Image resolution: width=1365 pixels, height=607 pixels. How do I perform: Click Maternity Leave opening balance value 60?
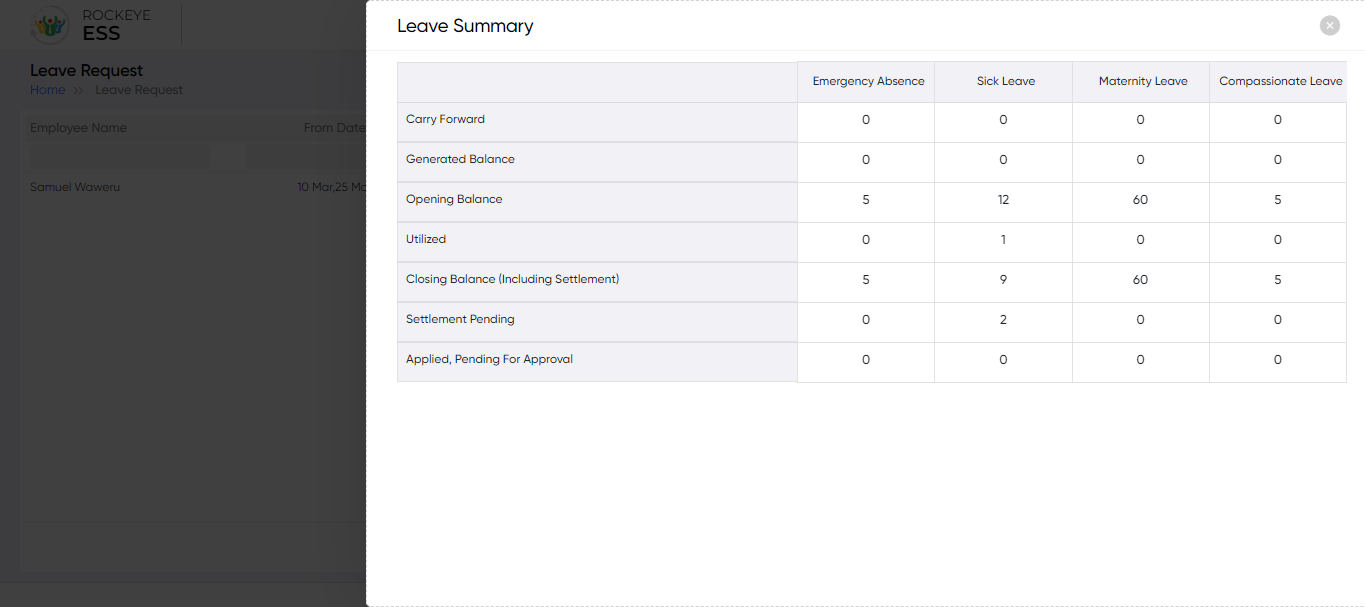1140,200
